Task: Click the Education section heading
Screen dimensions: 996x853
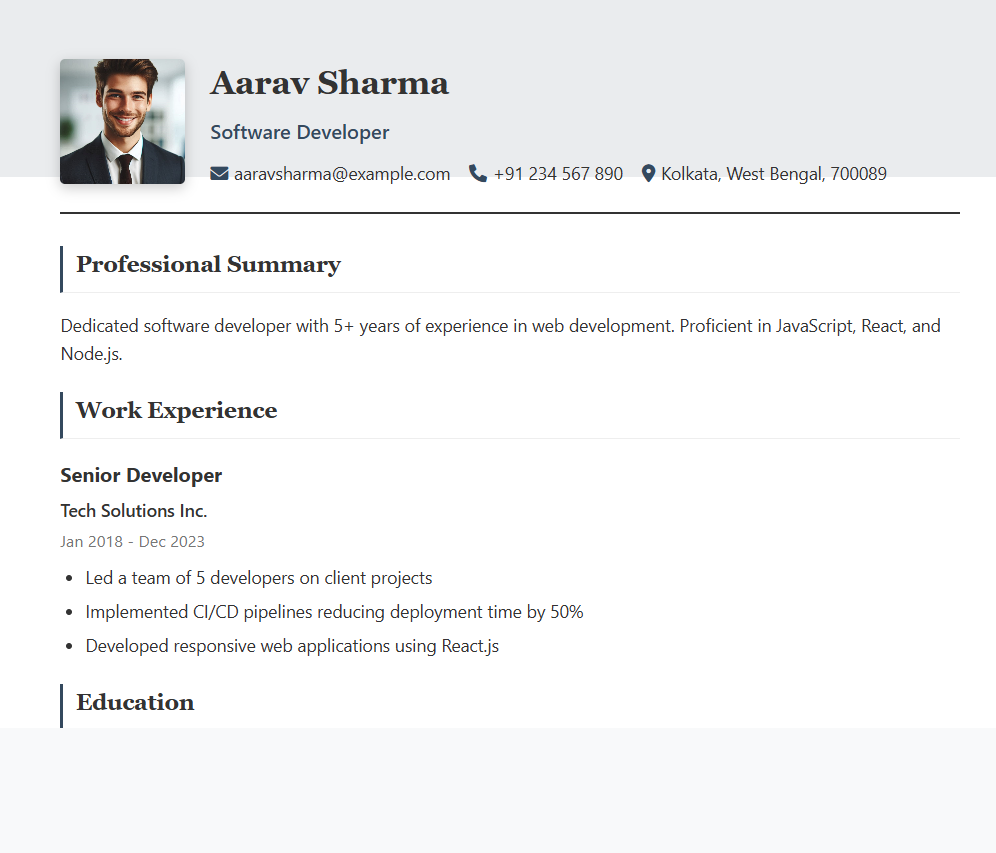Action: point(135,703)
